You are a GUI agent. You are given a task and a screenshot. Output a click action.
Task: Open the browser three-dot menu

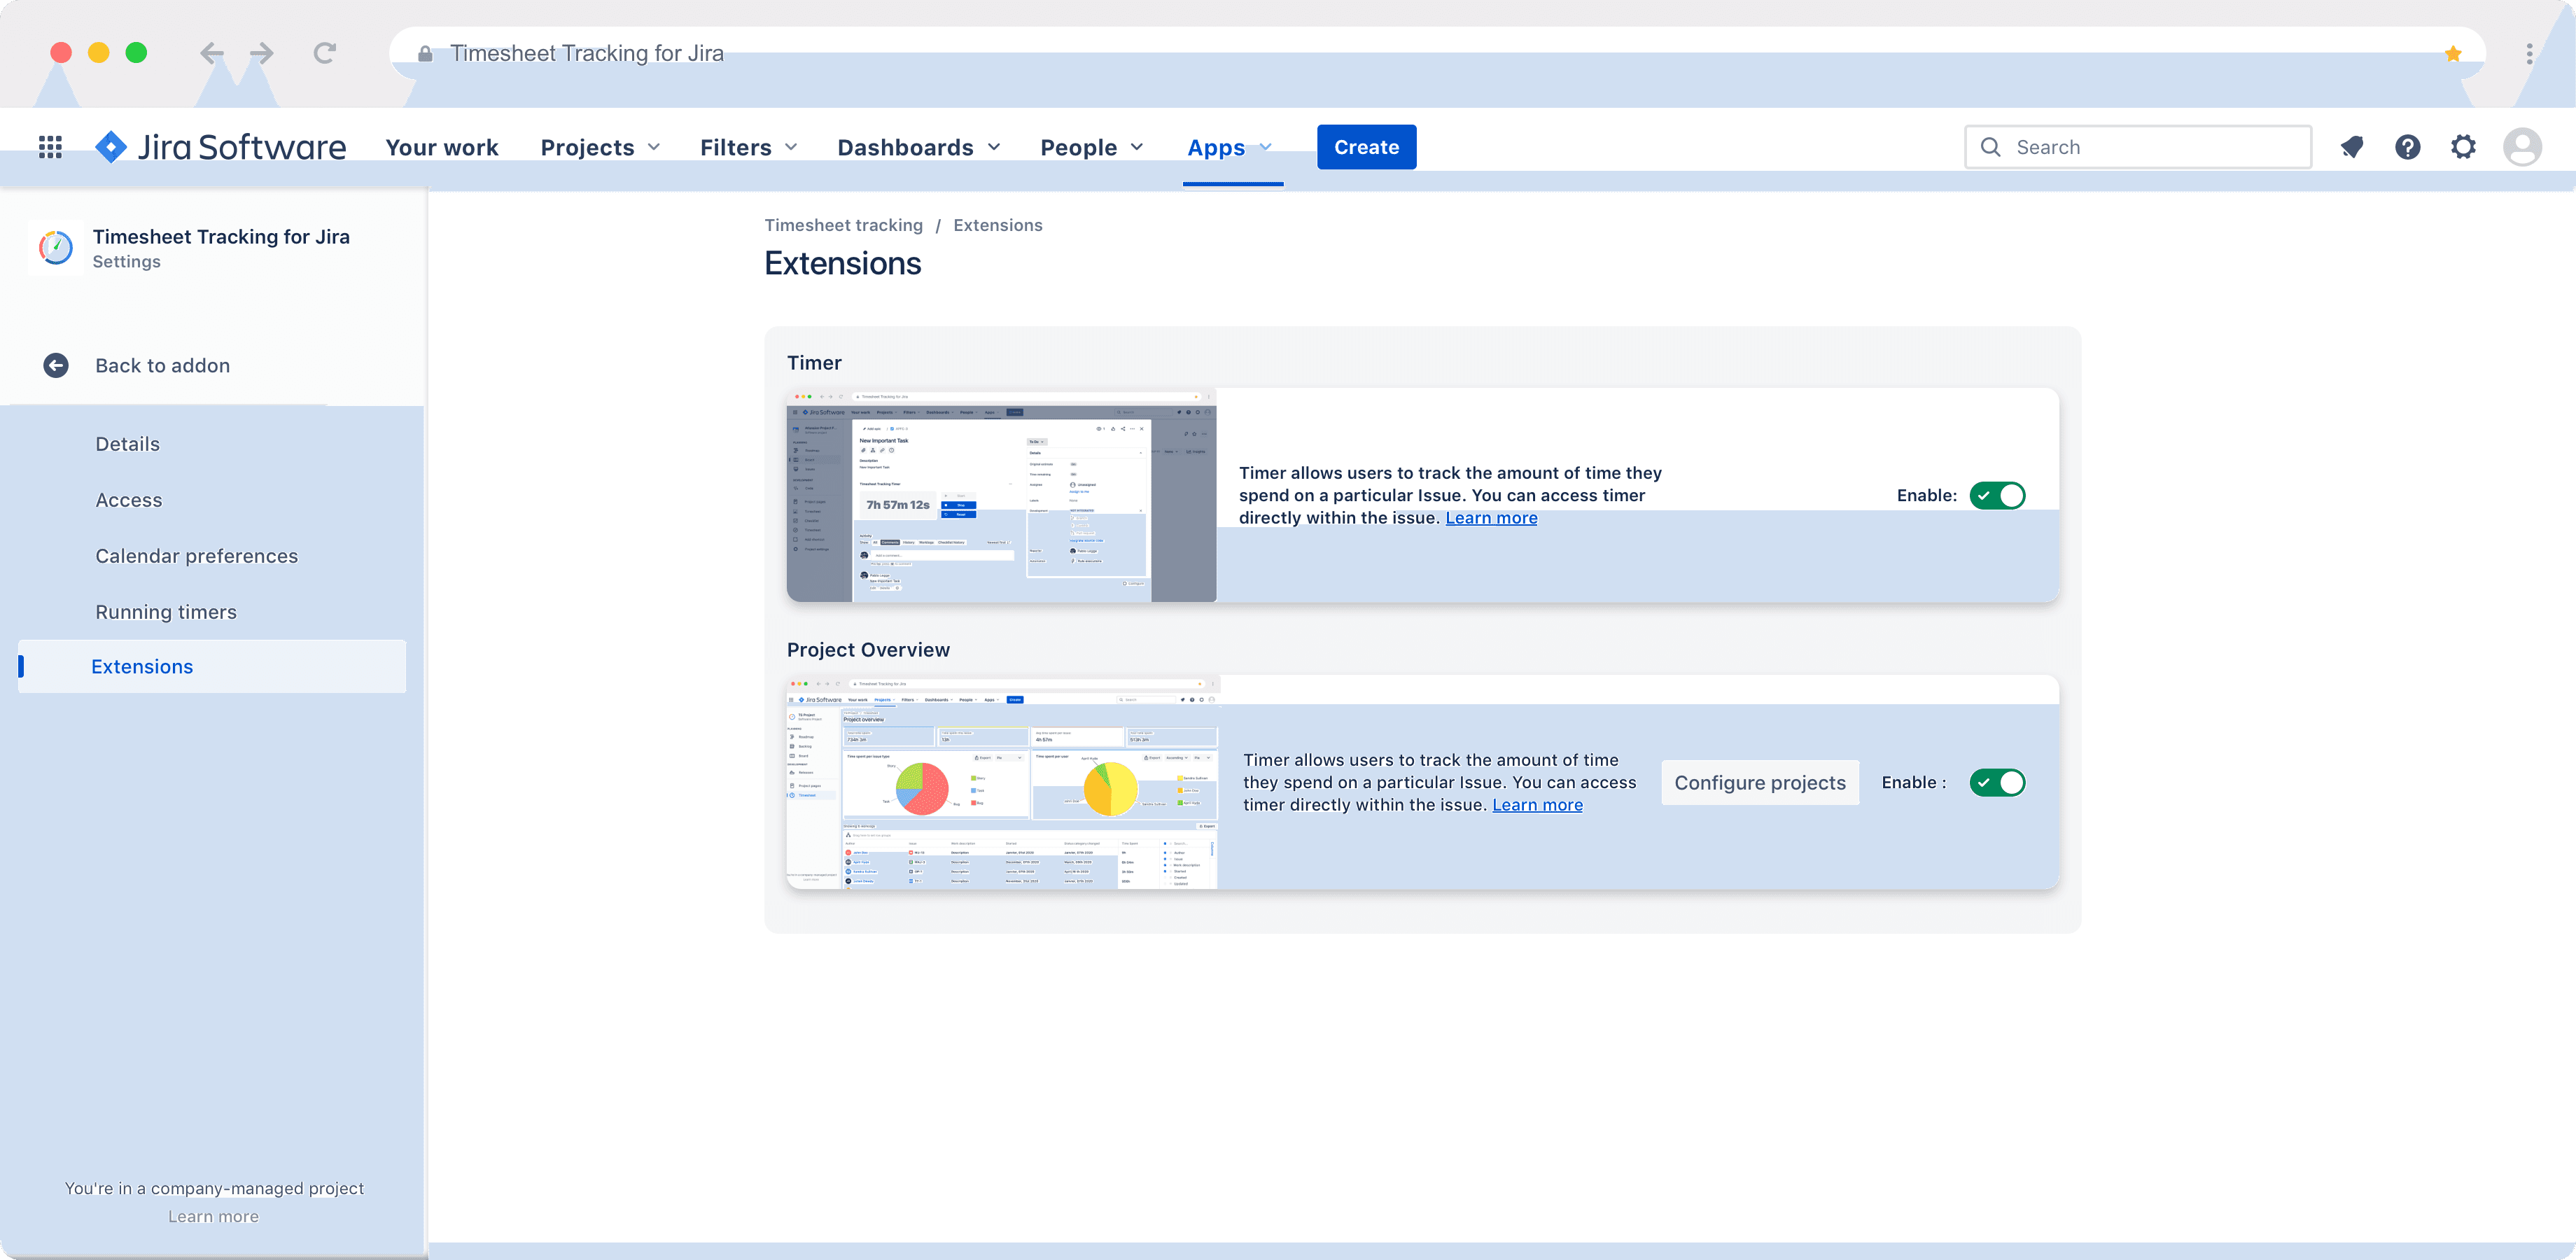tap(2529, 54)
